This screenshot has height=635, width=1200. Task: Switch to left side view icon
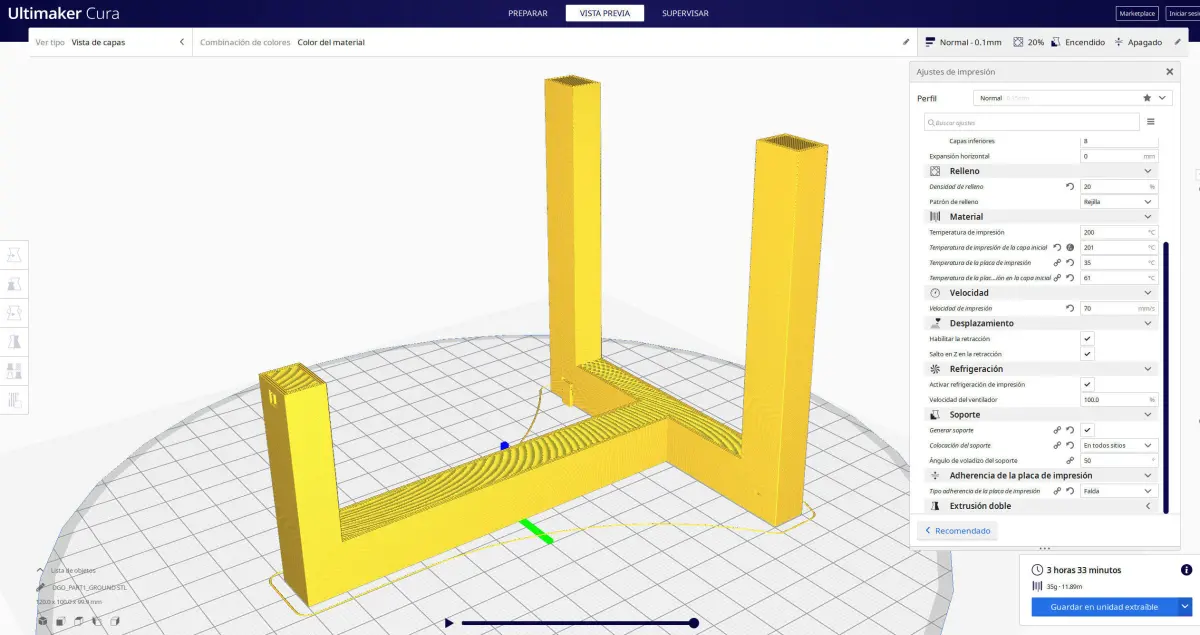click(97, 622)
